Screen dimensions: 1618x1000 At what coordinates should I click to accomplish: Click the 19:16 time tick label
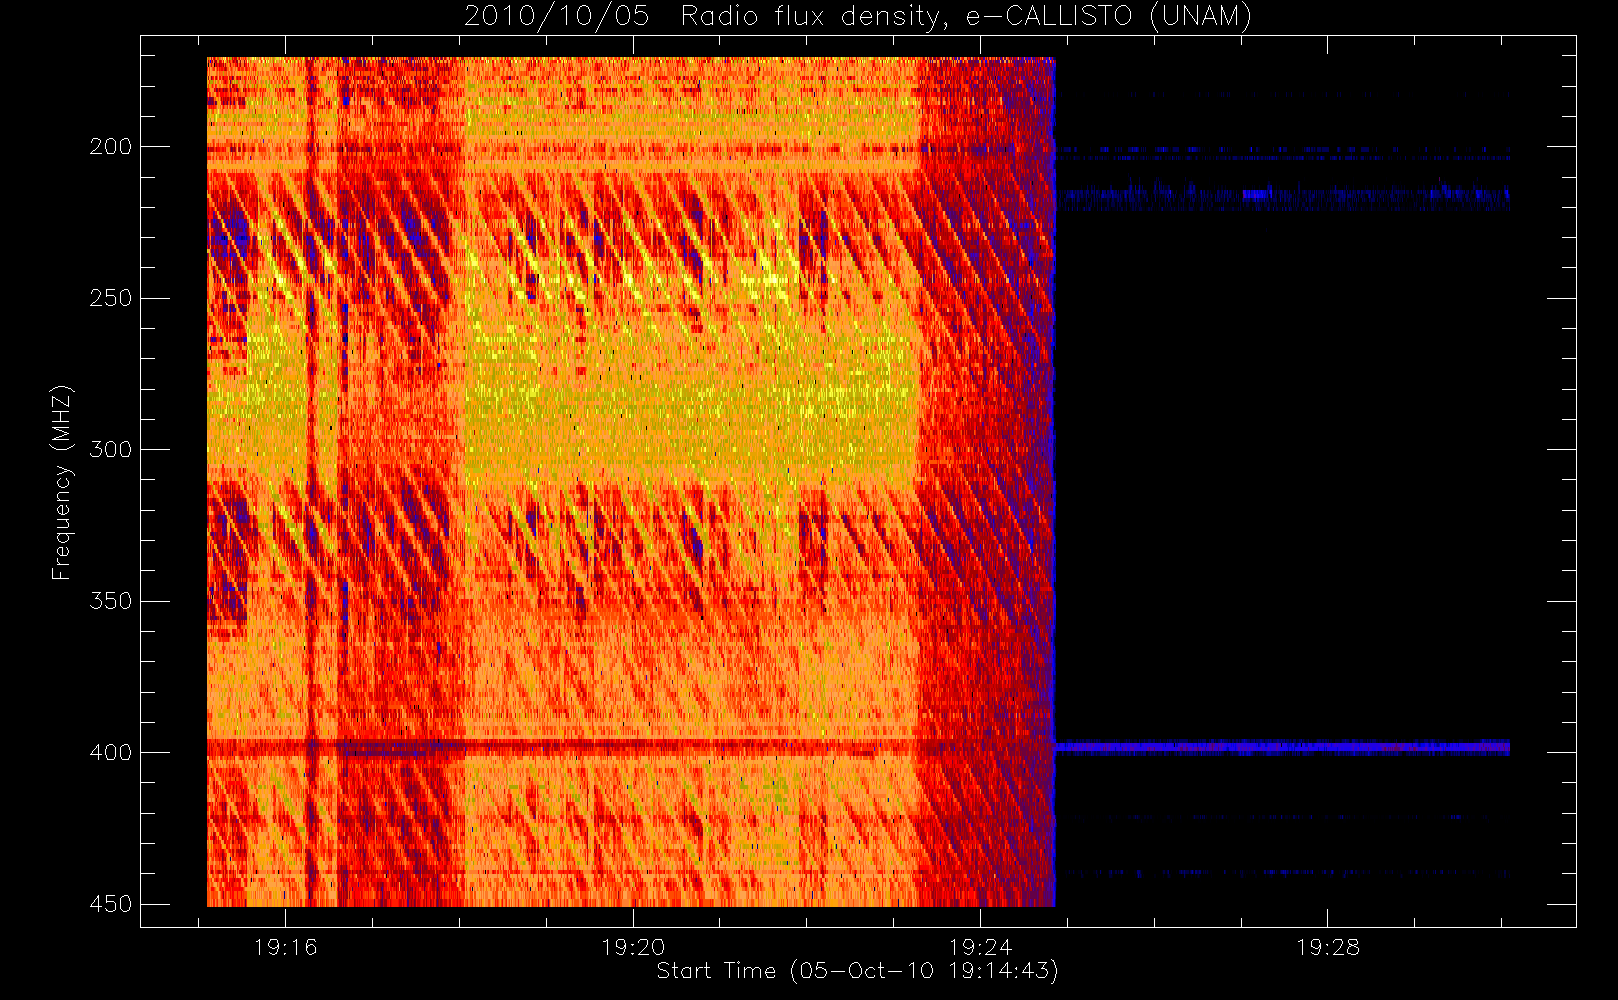click(x=285, y=947)
